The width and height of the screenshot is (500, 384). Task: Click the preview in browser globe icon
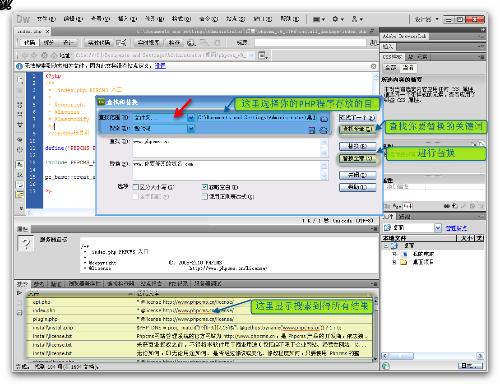tap(191, 43)
